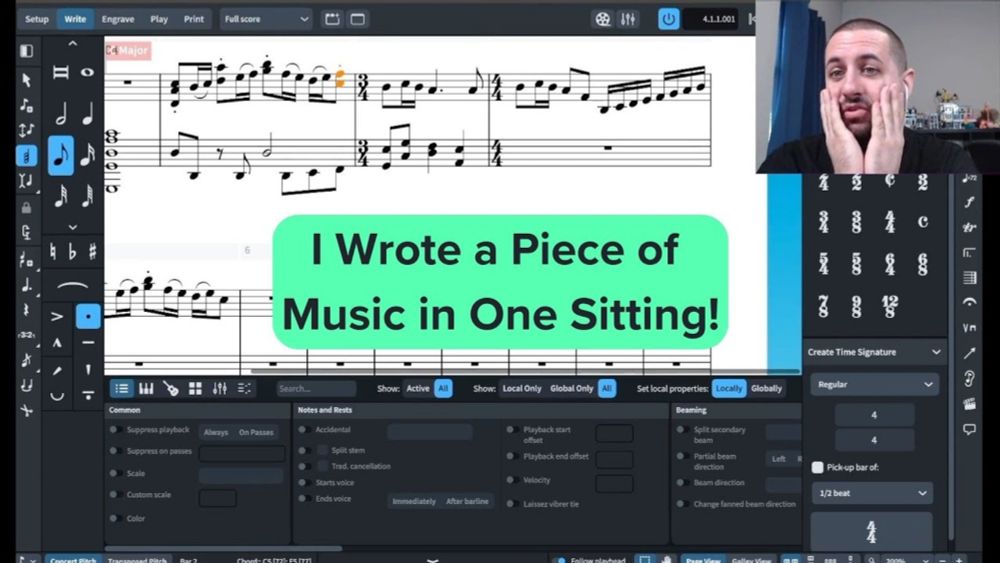This screenshot has height=563, width=1000.
Task: Add the accent articulation
Action: [57, 316]
